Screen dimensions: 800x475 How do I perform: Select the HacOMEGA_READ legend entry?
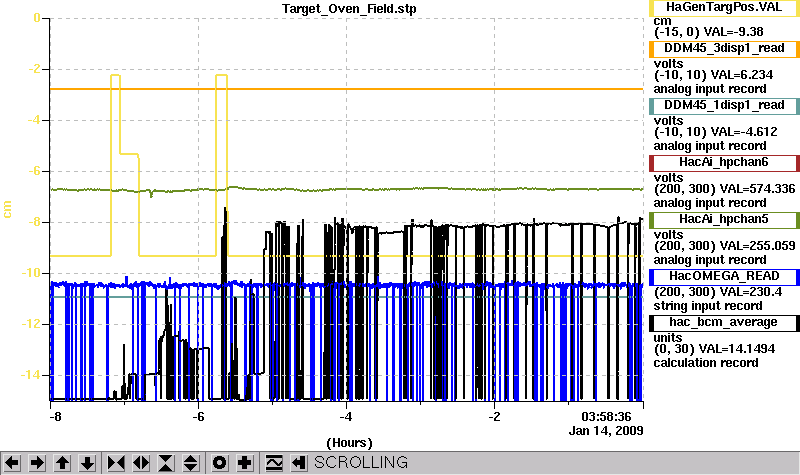coord(724,277)
